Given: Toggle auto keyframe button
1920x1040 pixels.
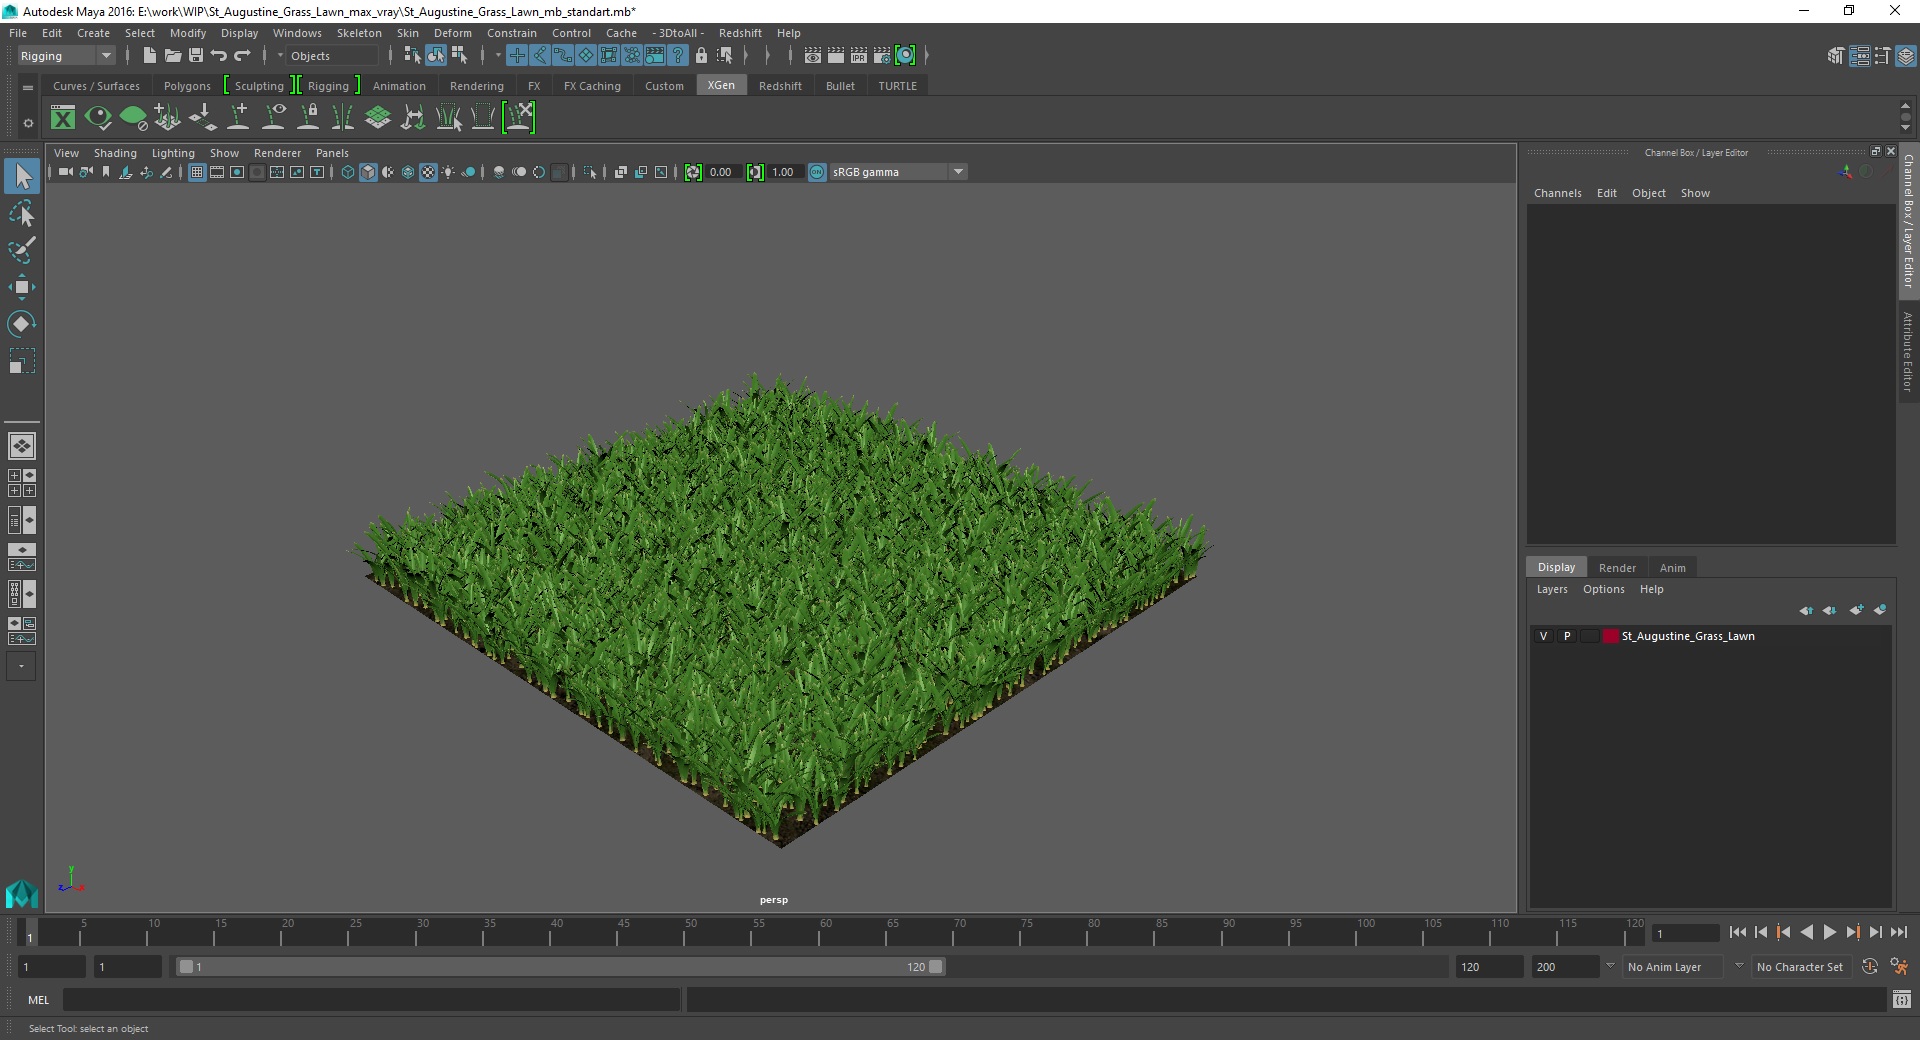Looking at the screenshot, I should [1870, 967].
